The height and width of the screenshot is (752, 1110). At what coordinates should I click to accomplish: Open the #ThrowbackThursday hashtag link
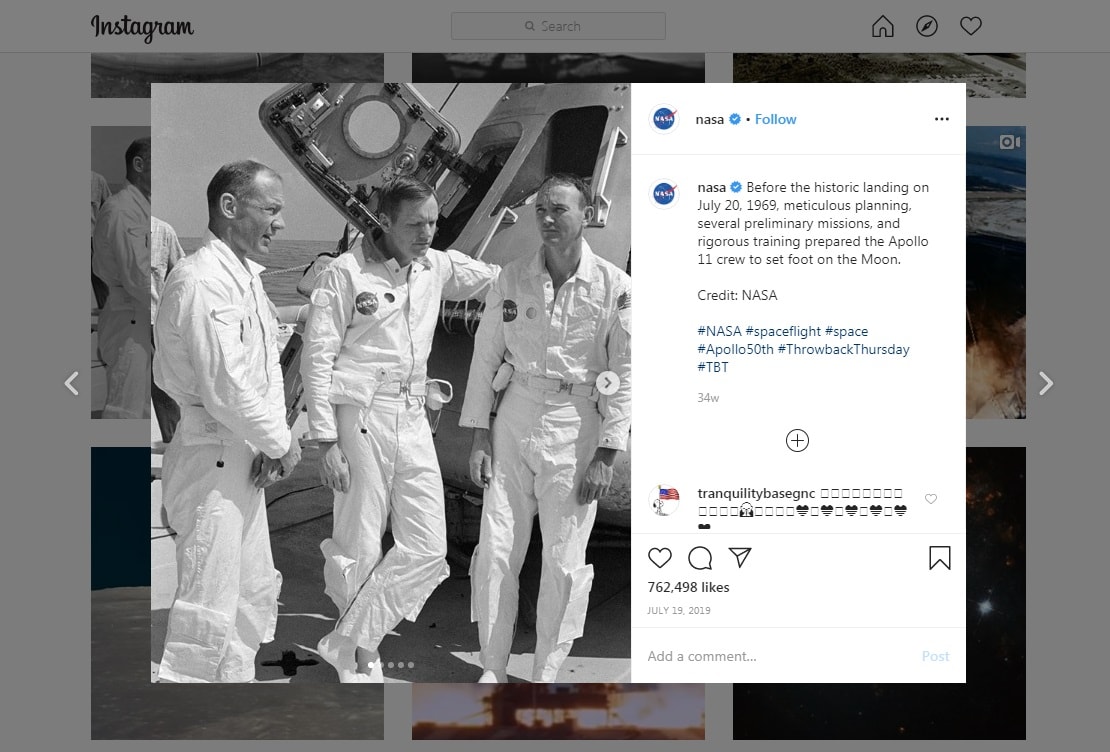[x=844, y=349]
